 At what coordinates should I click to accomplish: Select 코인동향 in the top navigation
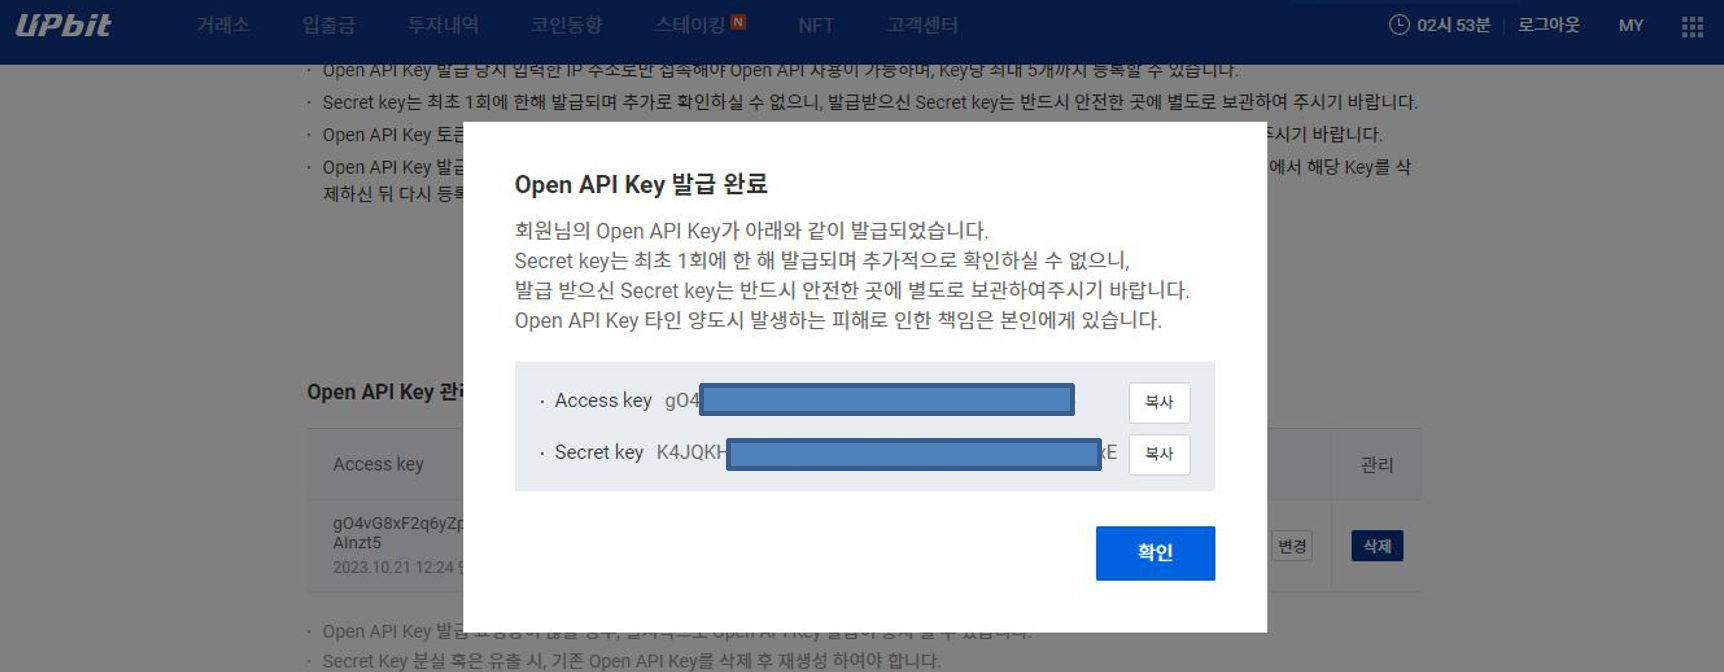click(x=566, y=25)
